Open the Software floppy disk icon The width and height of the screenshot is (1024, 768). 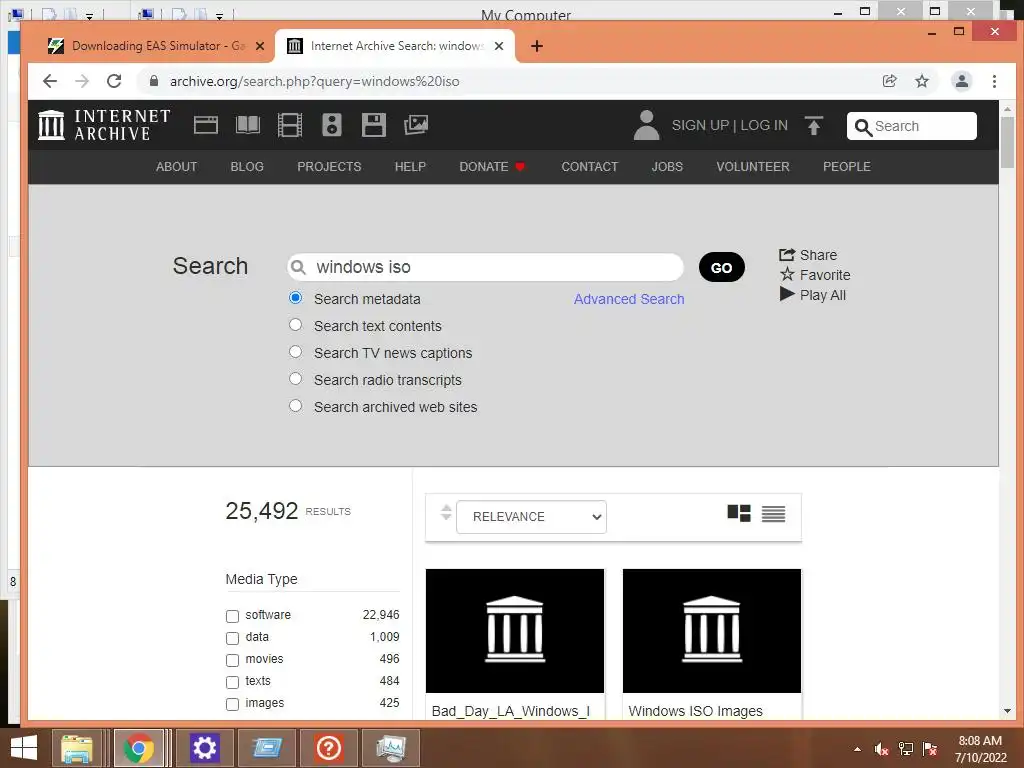374,125
